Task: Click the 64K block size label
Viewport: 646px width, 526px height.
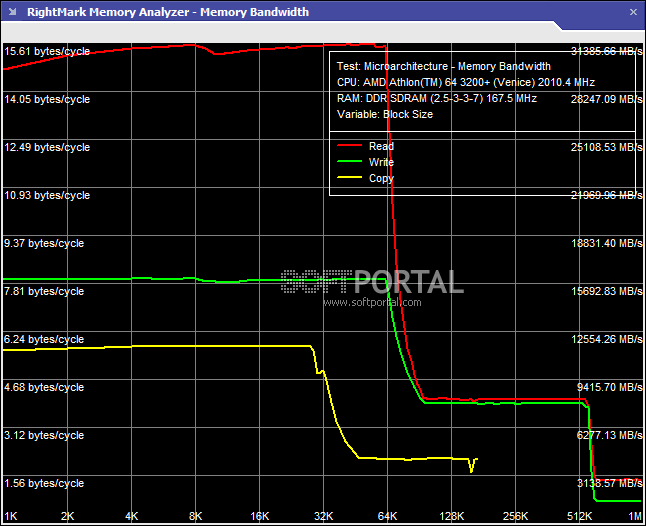Action: [388, 516]
